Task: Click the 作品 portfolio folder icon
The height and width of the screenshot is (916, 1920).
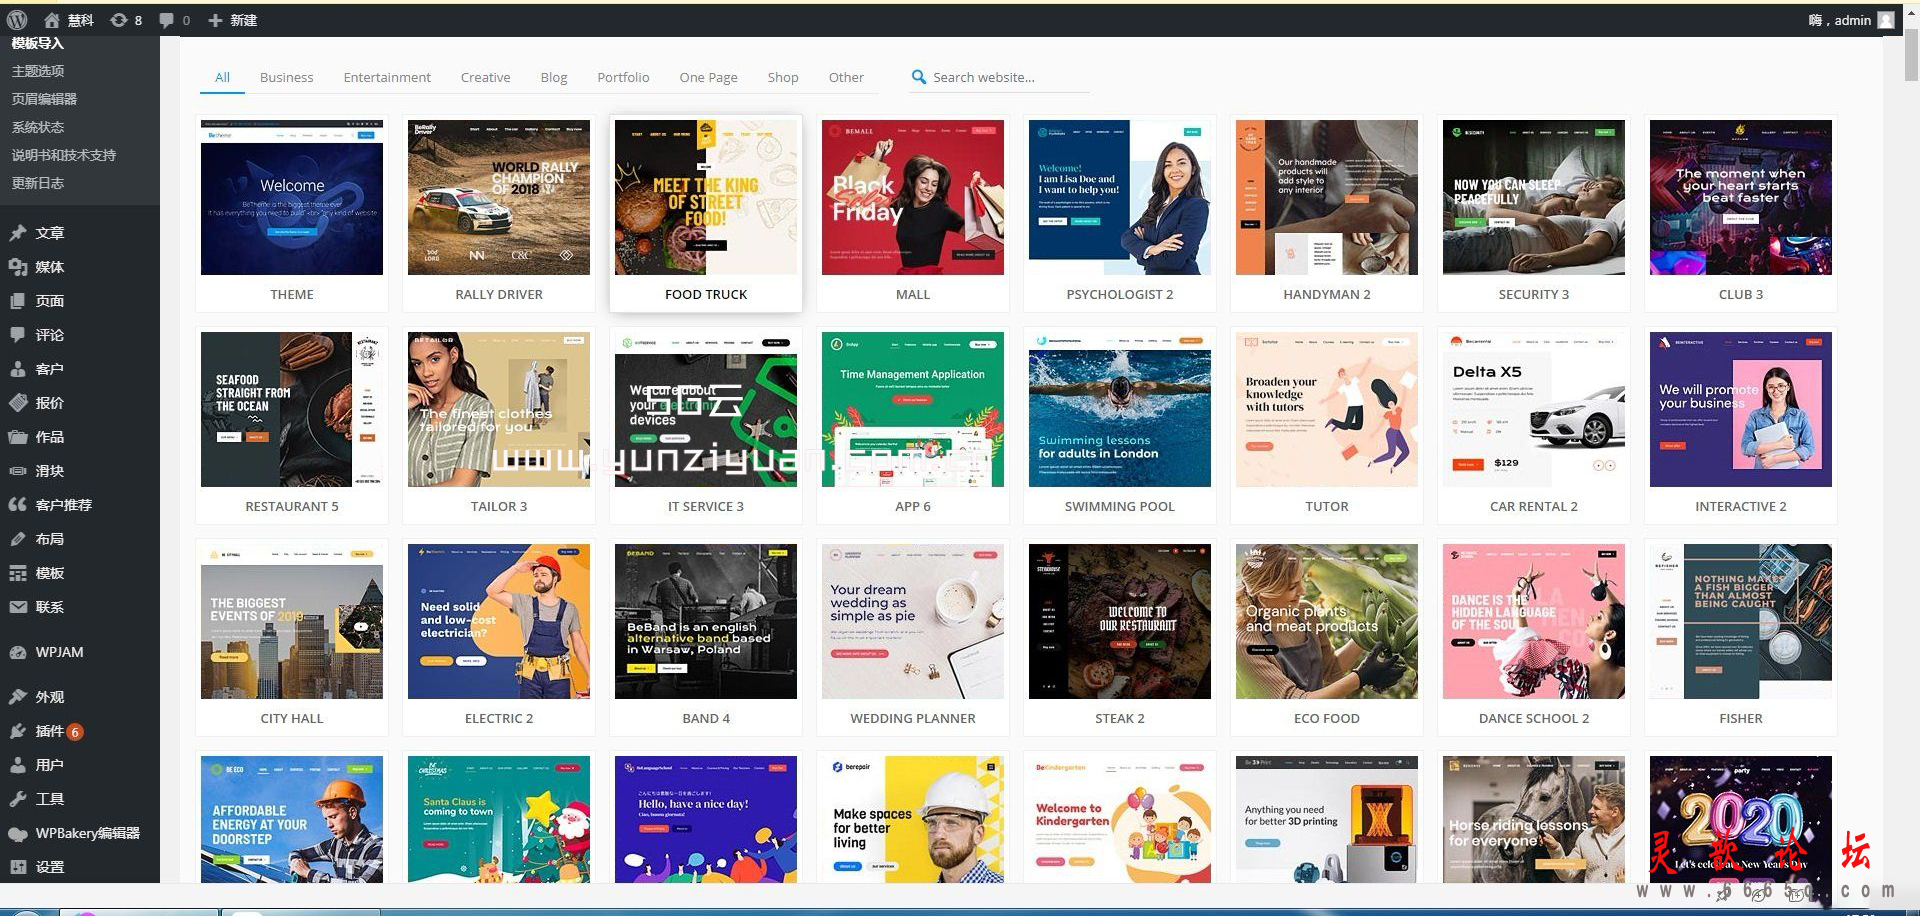Action: (18, 437)
